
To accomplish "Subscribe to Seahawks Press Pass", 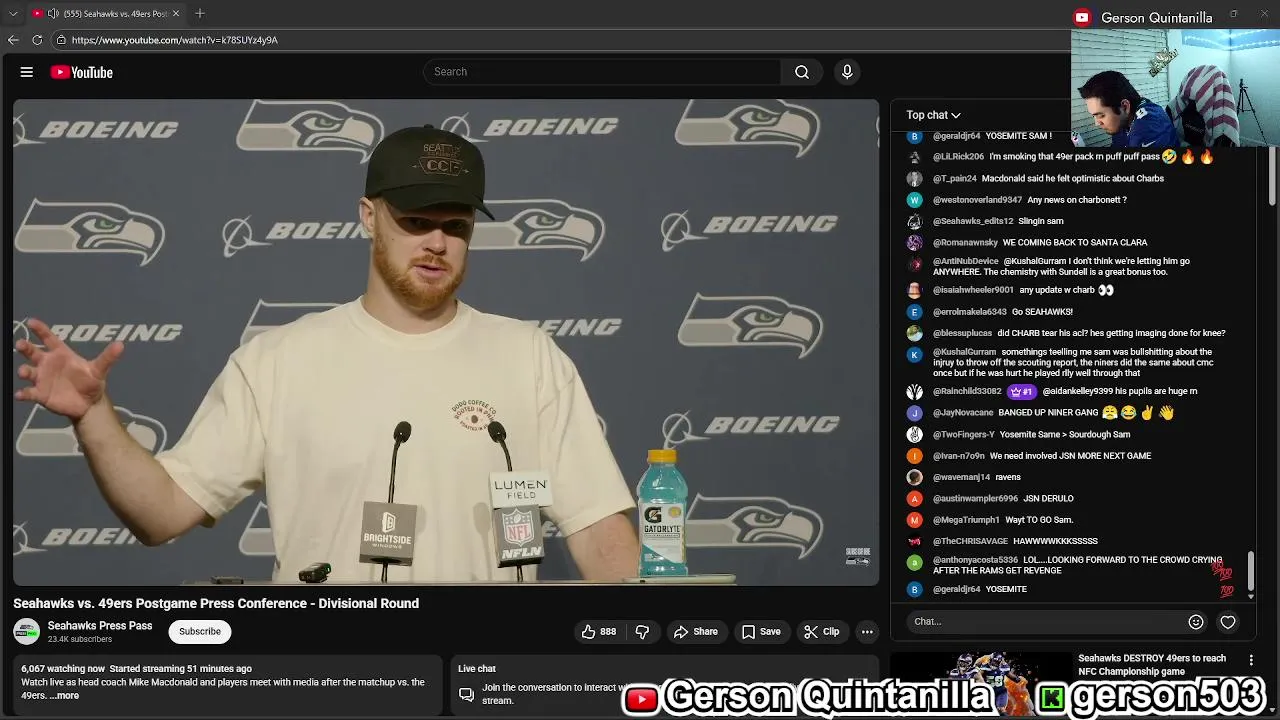I will point(200,632).
